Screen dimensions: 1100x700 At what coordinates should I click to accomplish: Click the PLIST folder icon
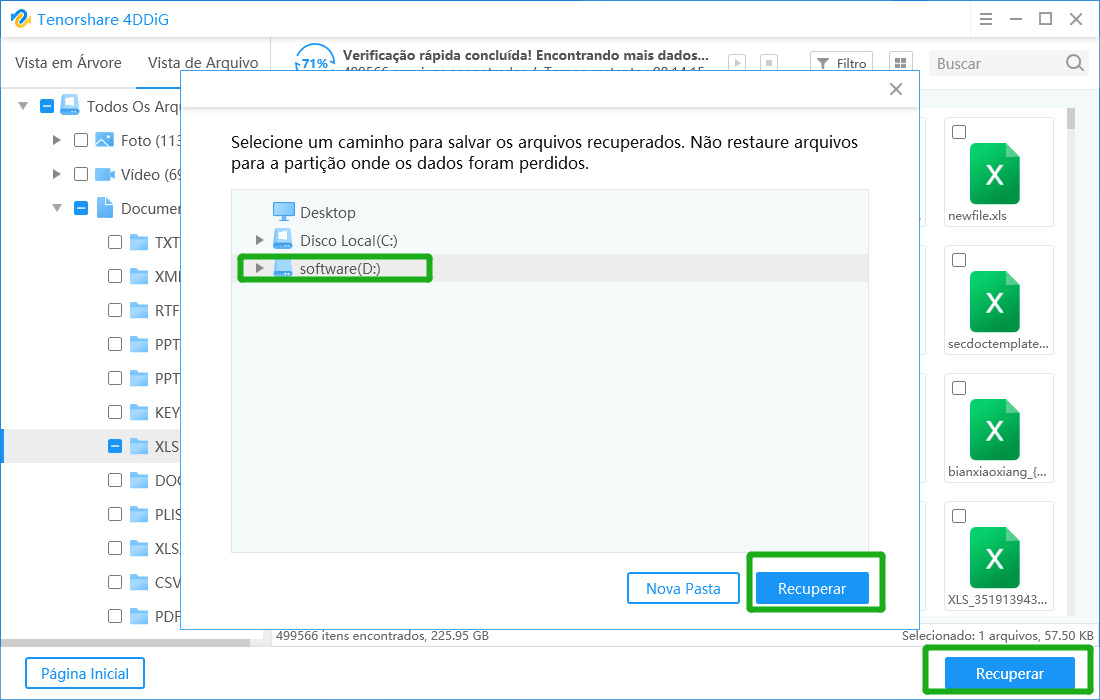[139, 514]
